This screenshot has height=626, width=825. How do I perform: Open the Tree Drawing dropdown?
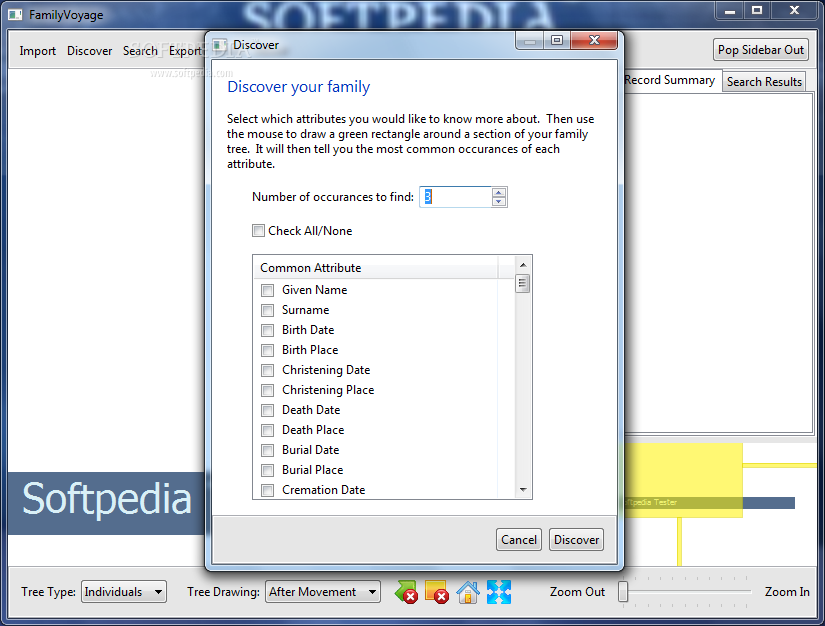323,592
